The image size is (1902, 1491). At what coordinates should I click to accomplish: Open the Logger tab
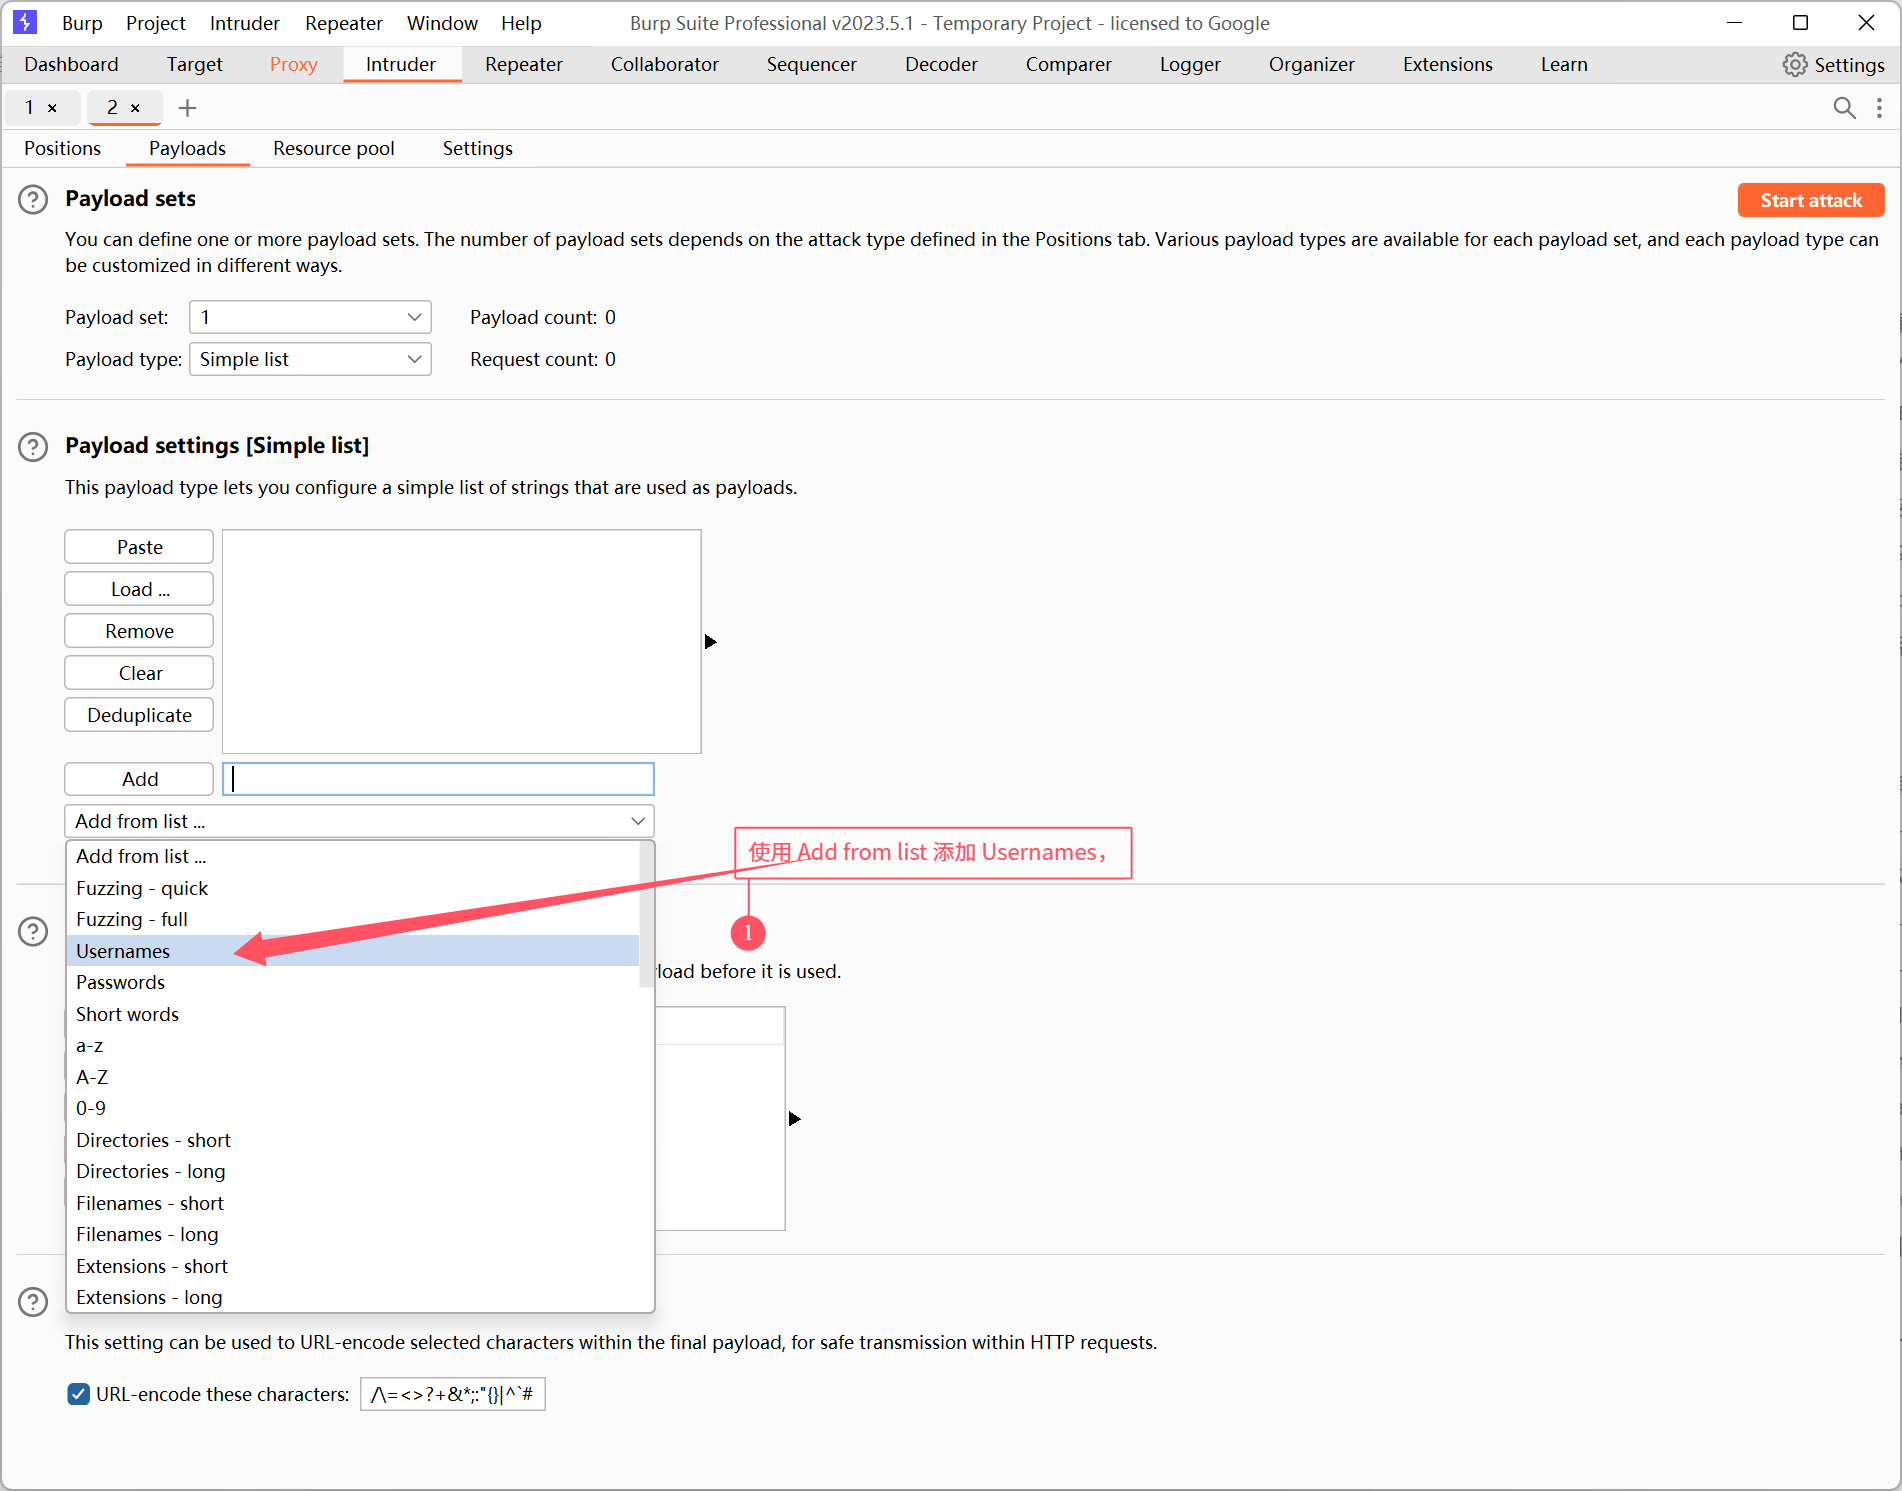pyautogui.click(x=1190, y=65)
